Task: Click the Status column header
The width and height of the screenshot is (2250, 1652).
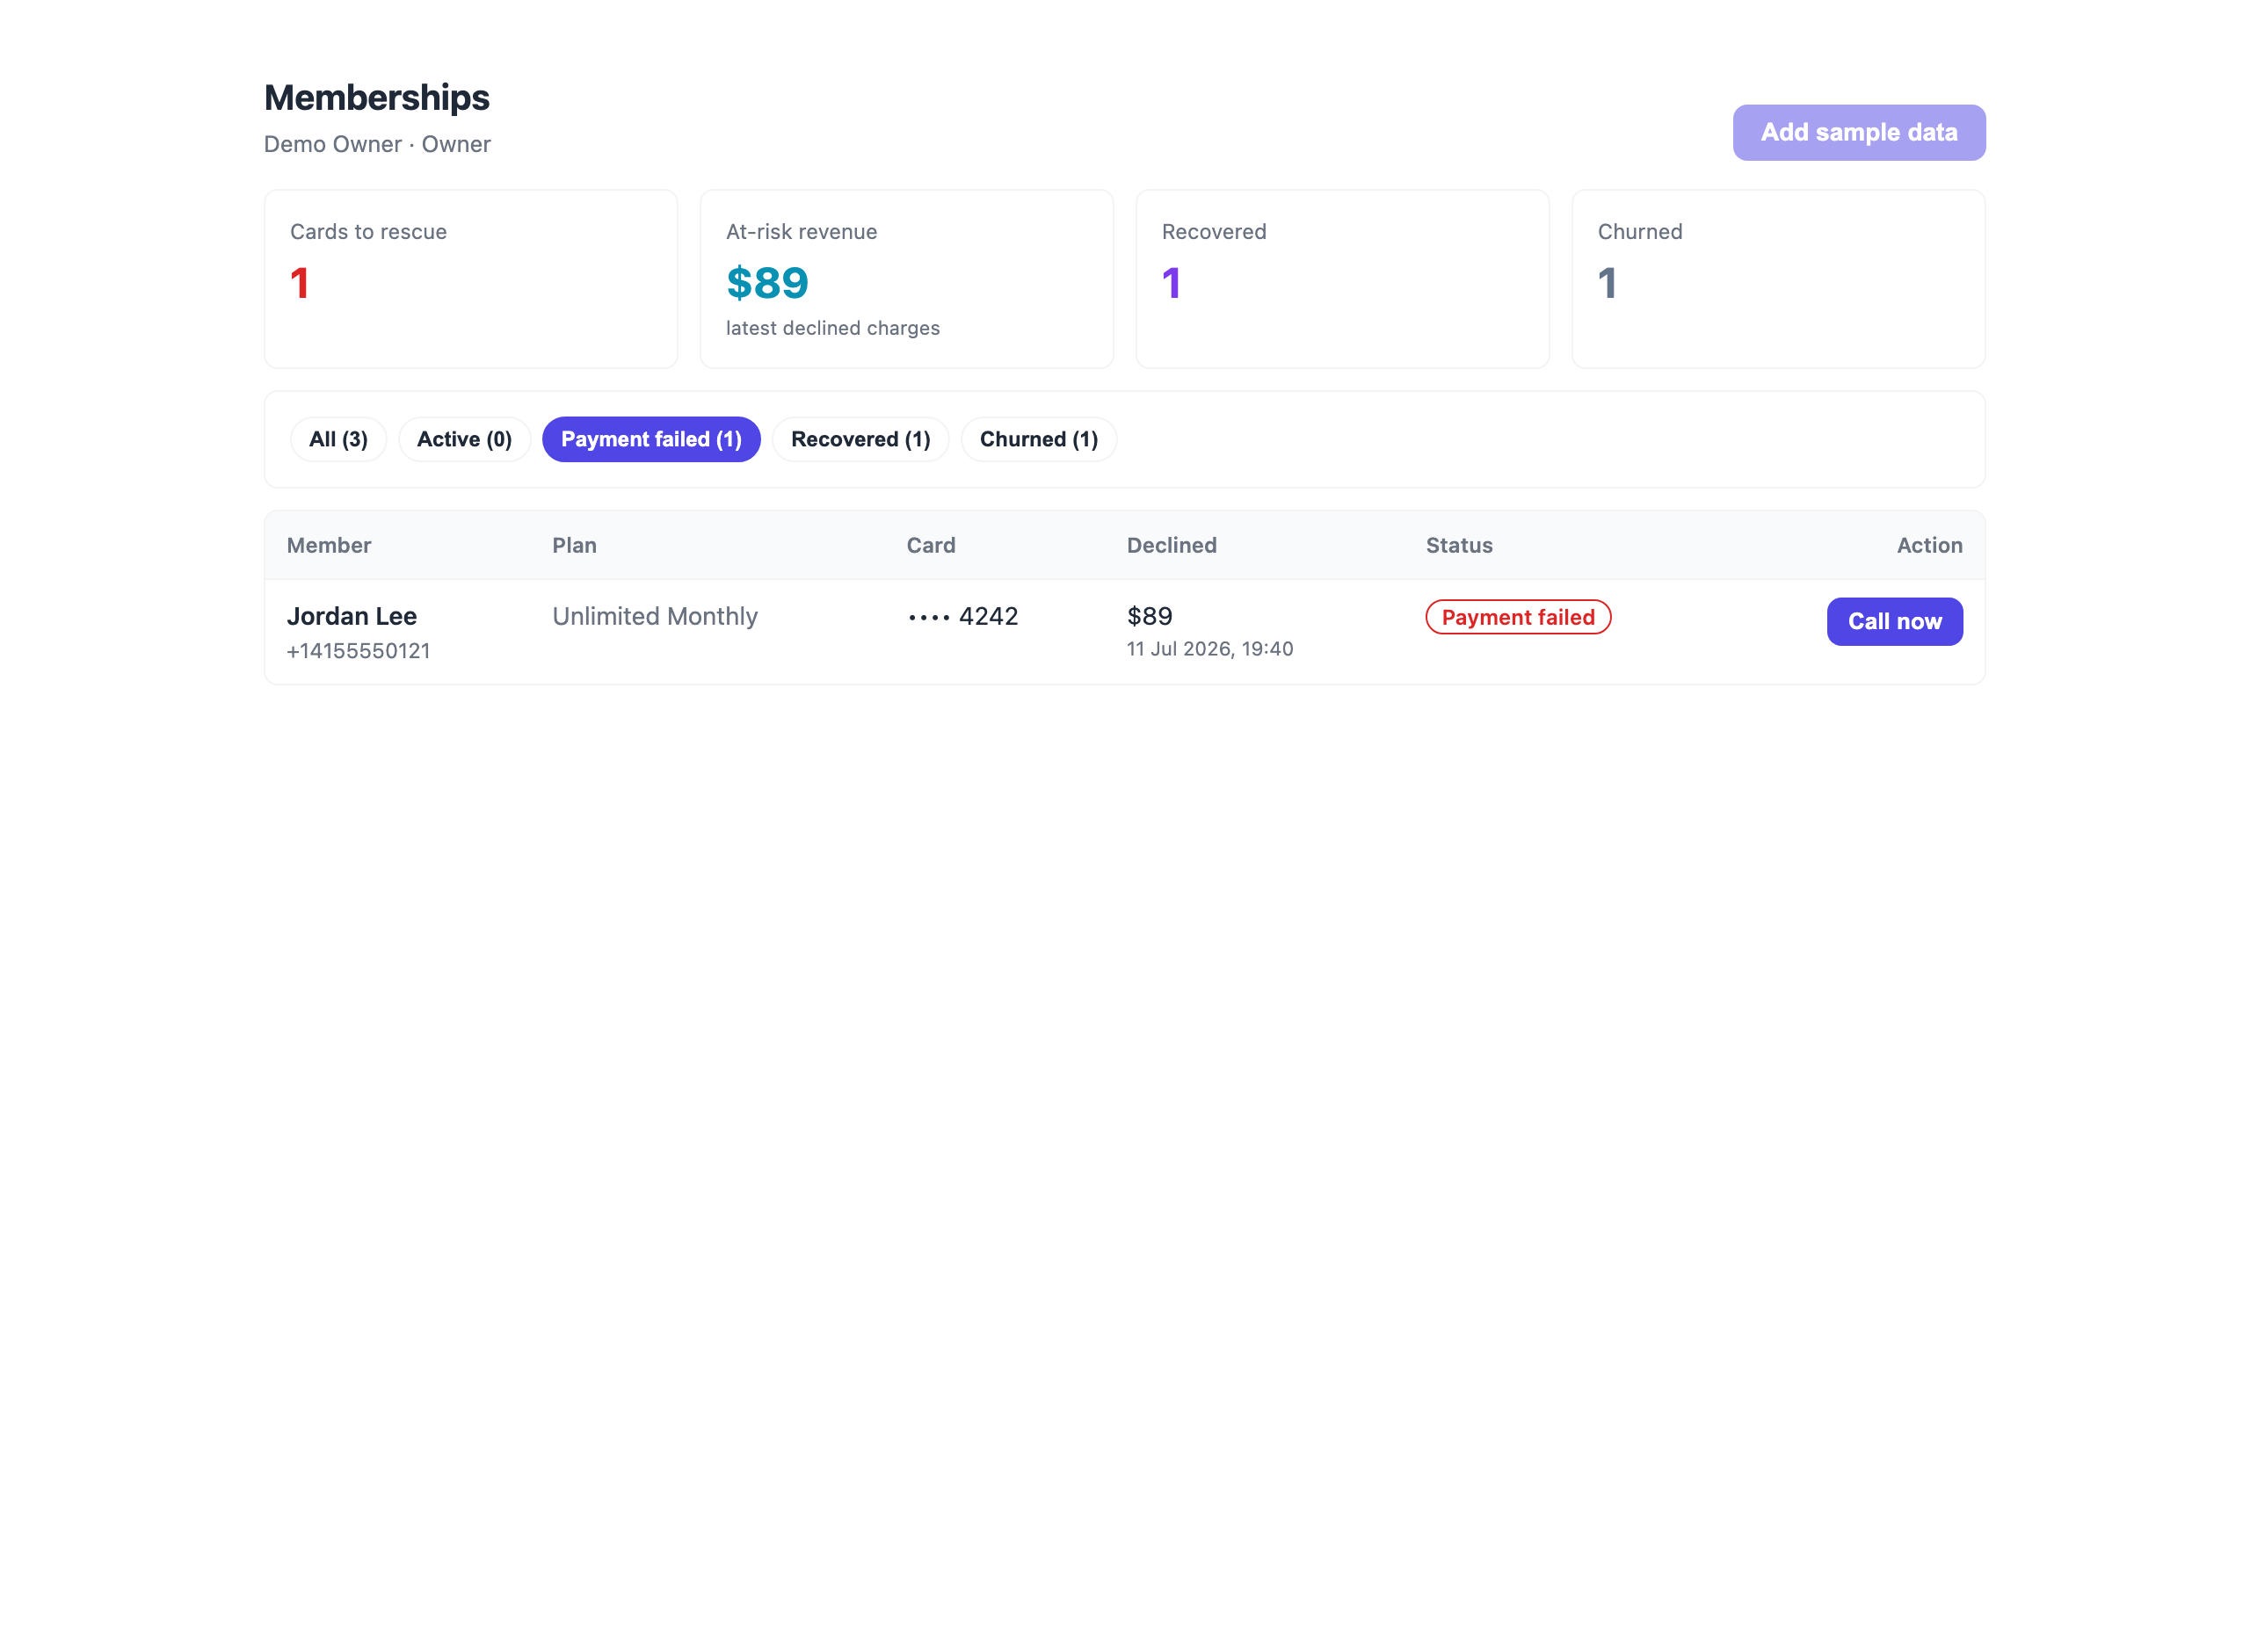Action: 1458,545
